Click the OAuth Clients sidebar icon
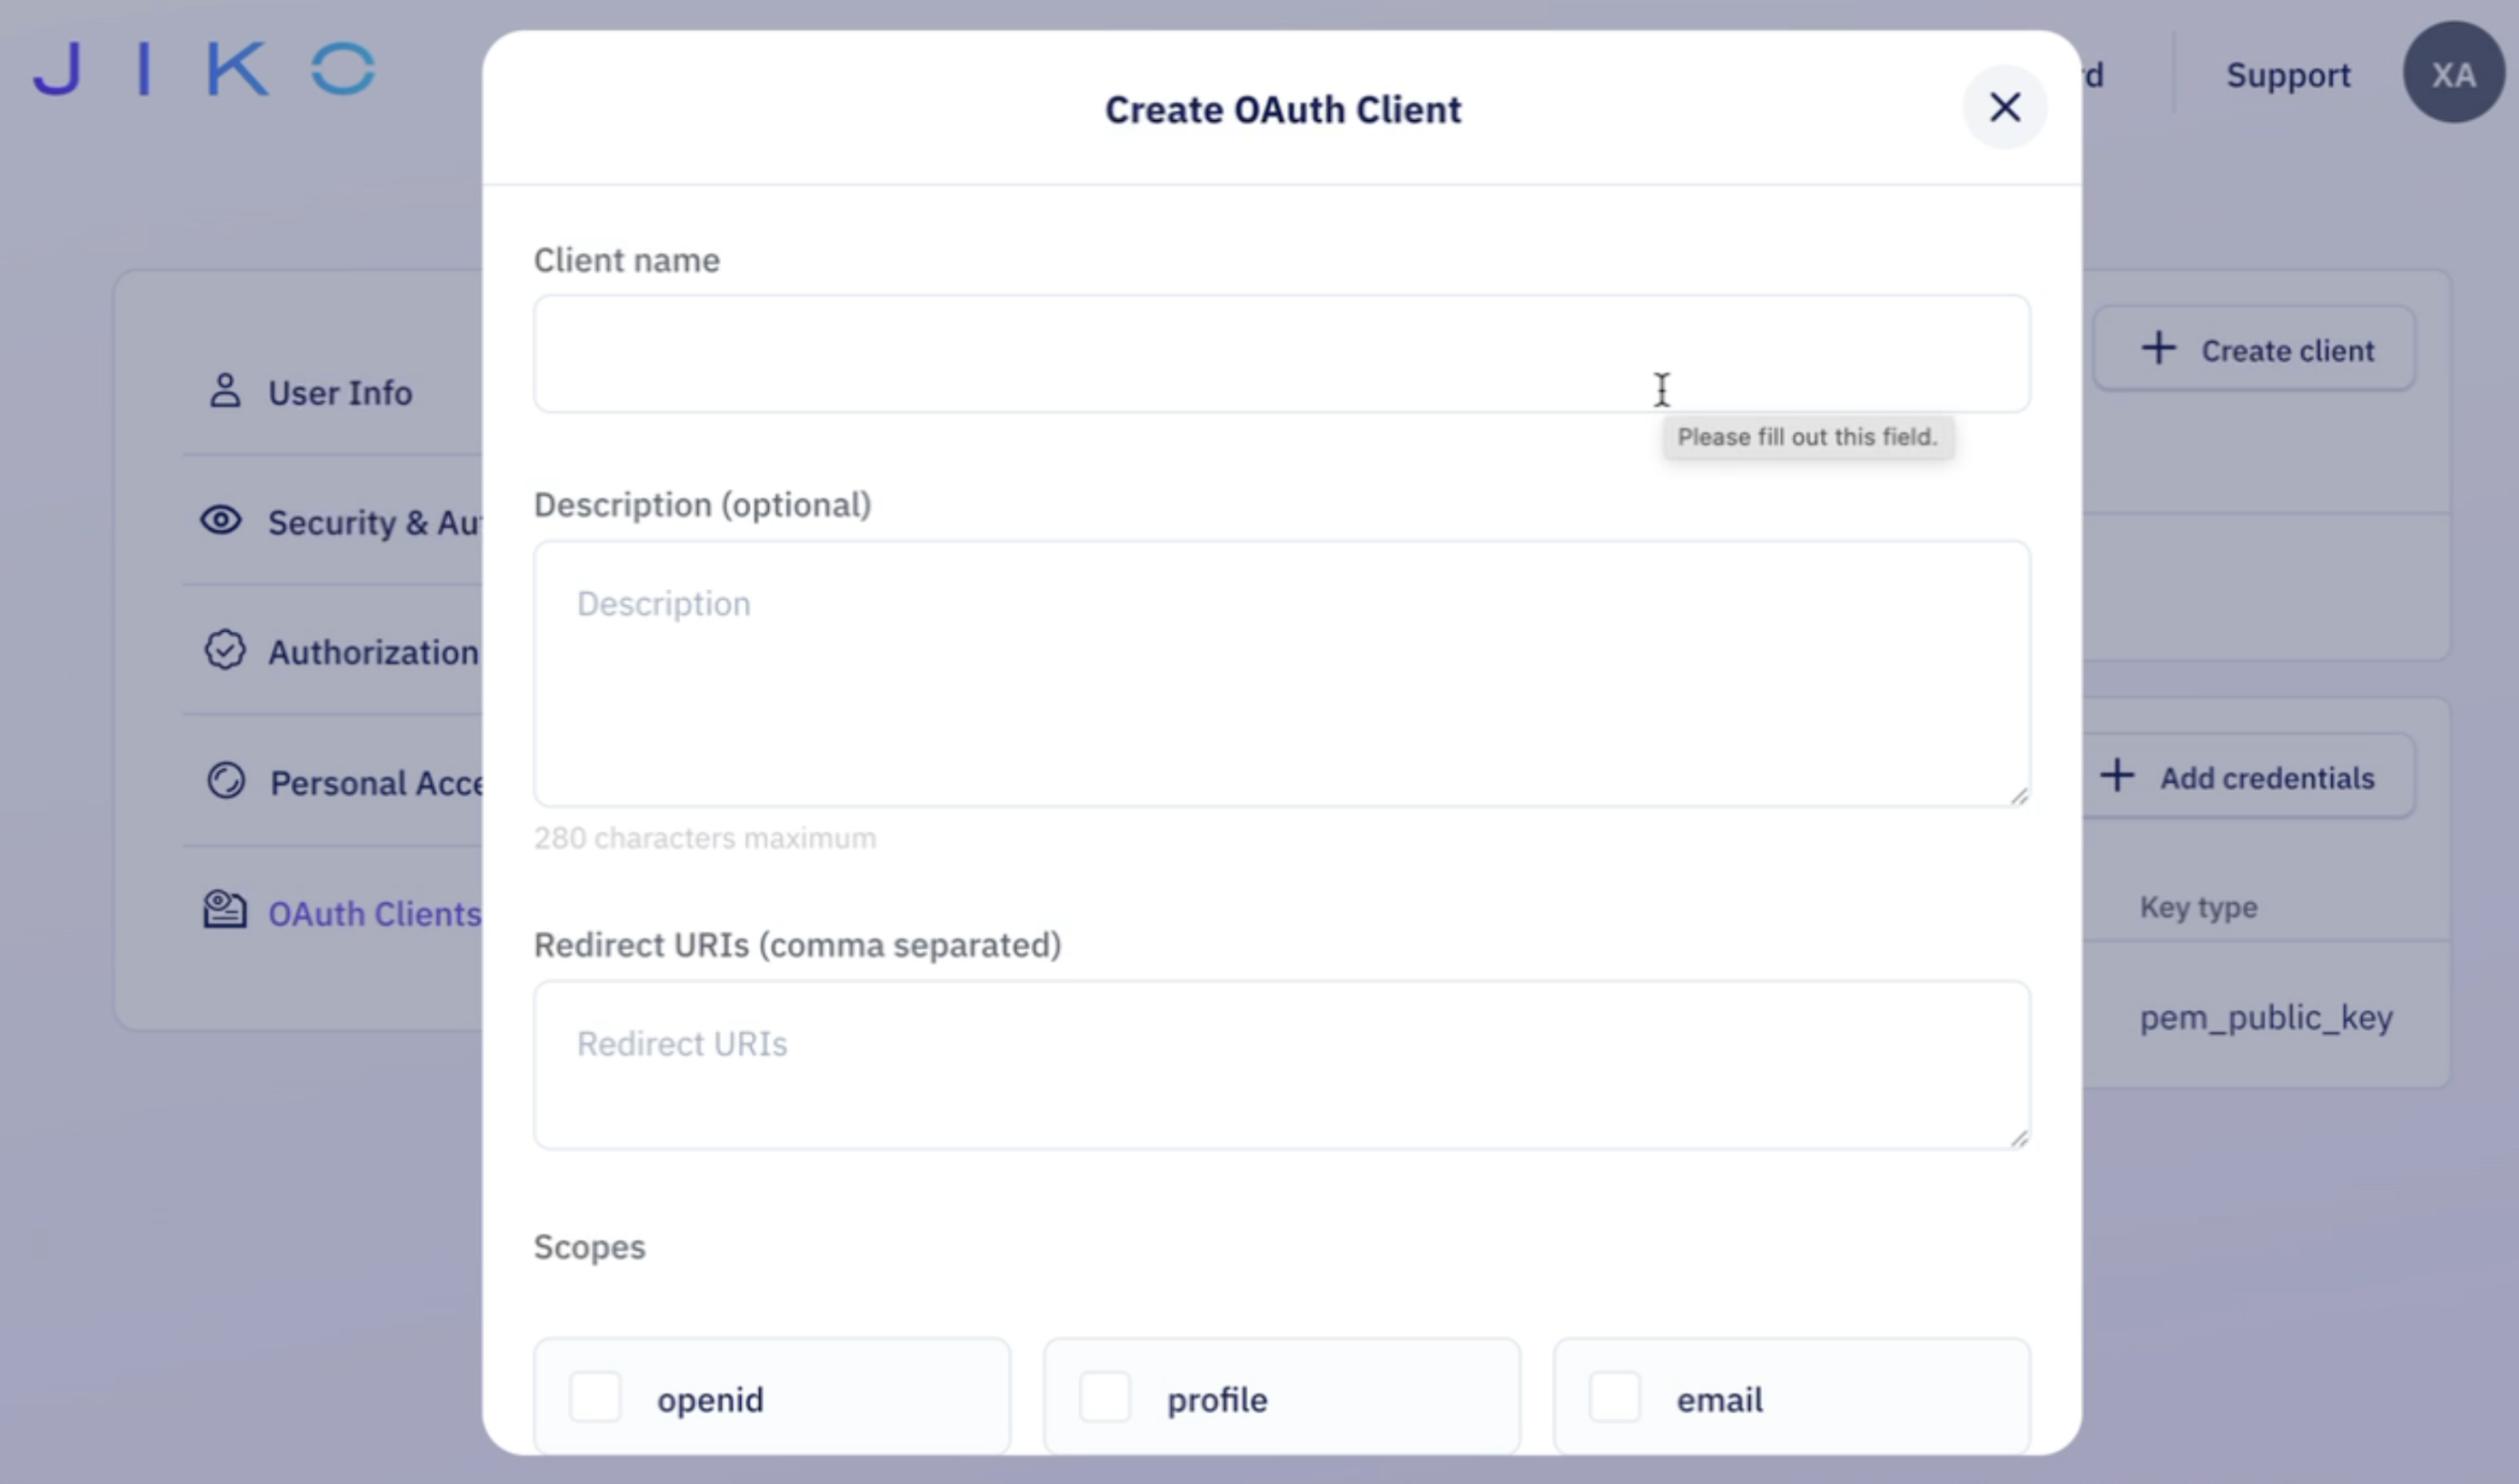This screenshot has height=1484, width=2519. 224,908
